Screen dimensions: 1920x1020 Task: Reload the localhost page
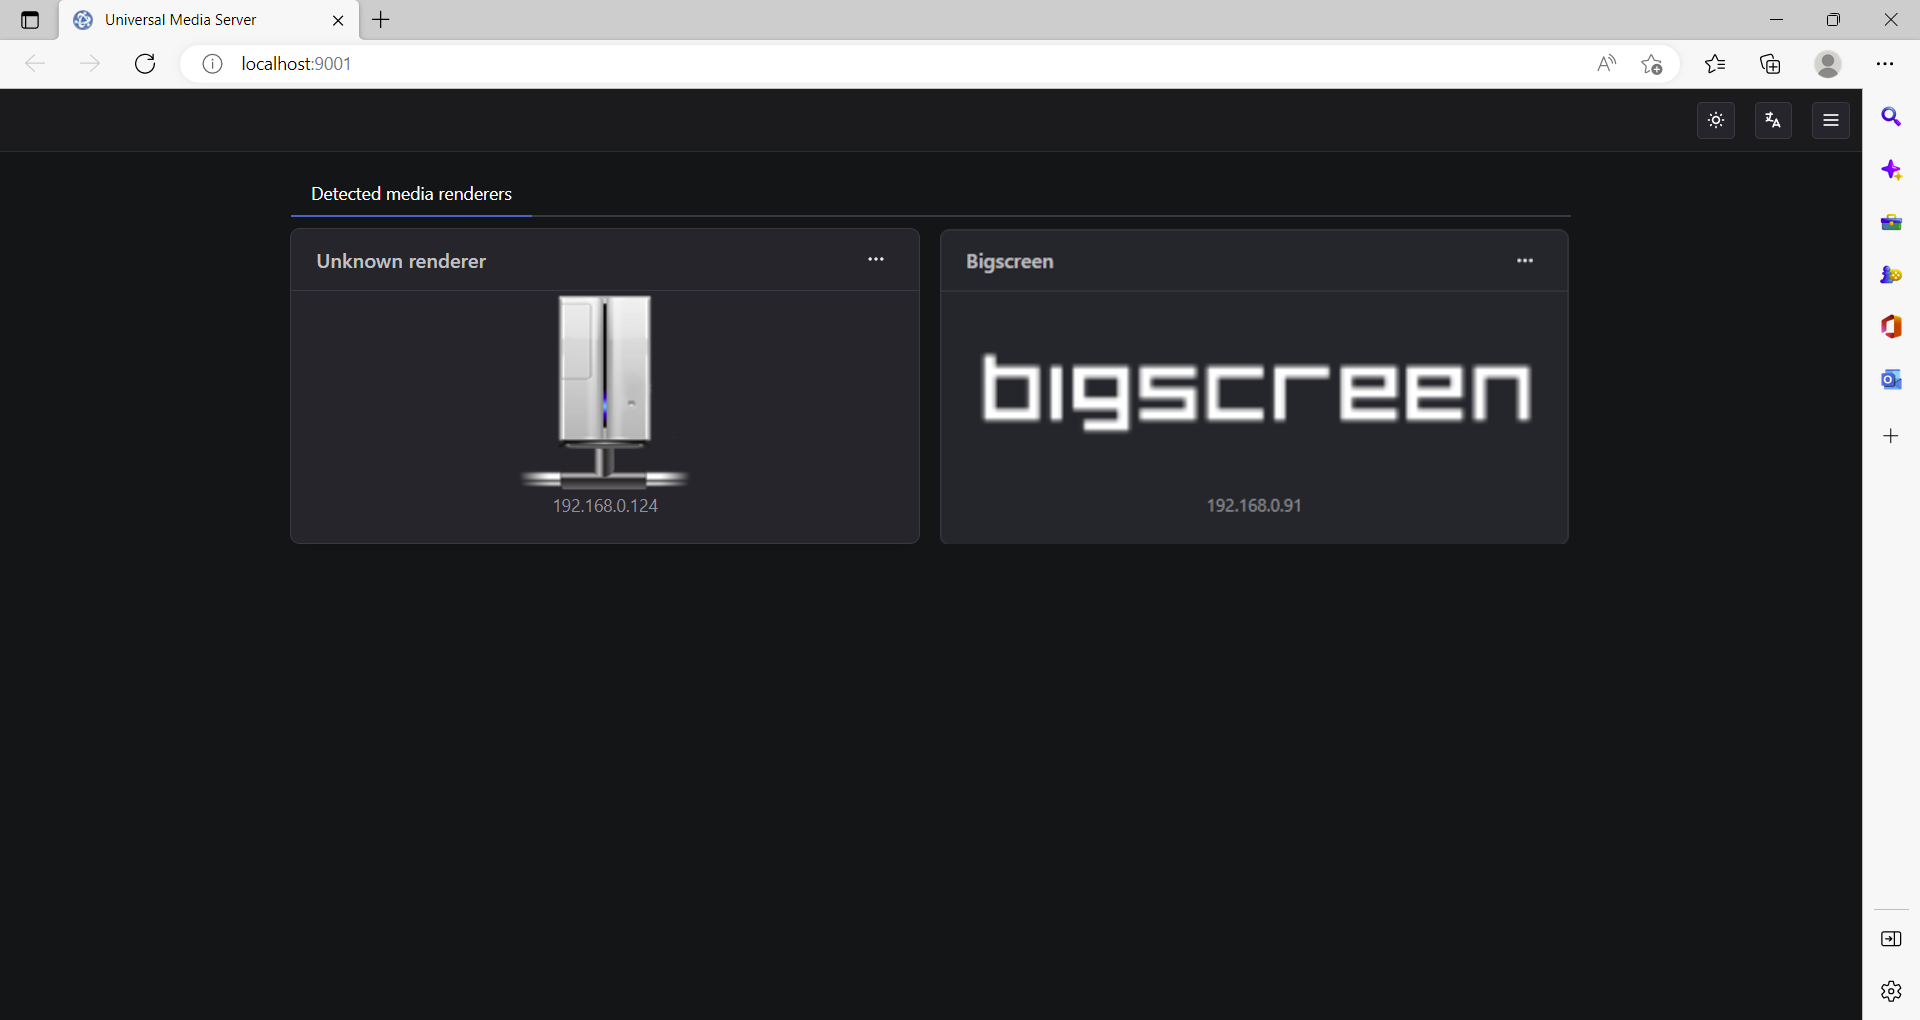(x=145, y=64)
